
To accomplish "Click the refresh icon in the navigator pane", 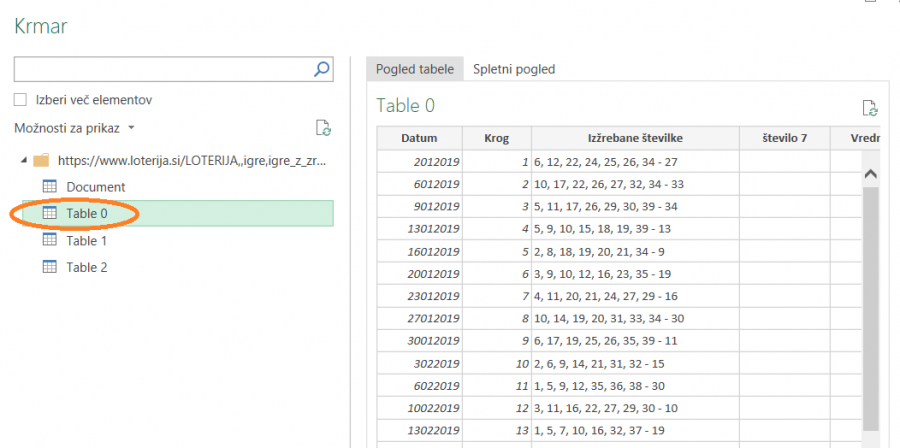I will 323,128.
